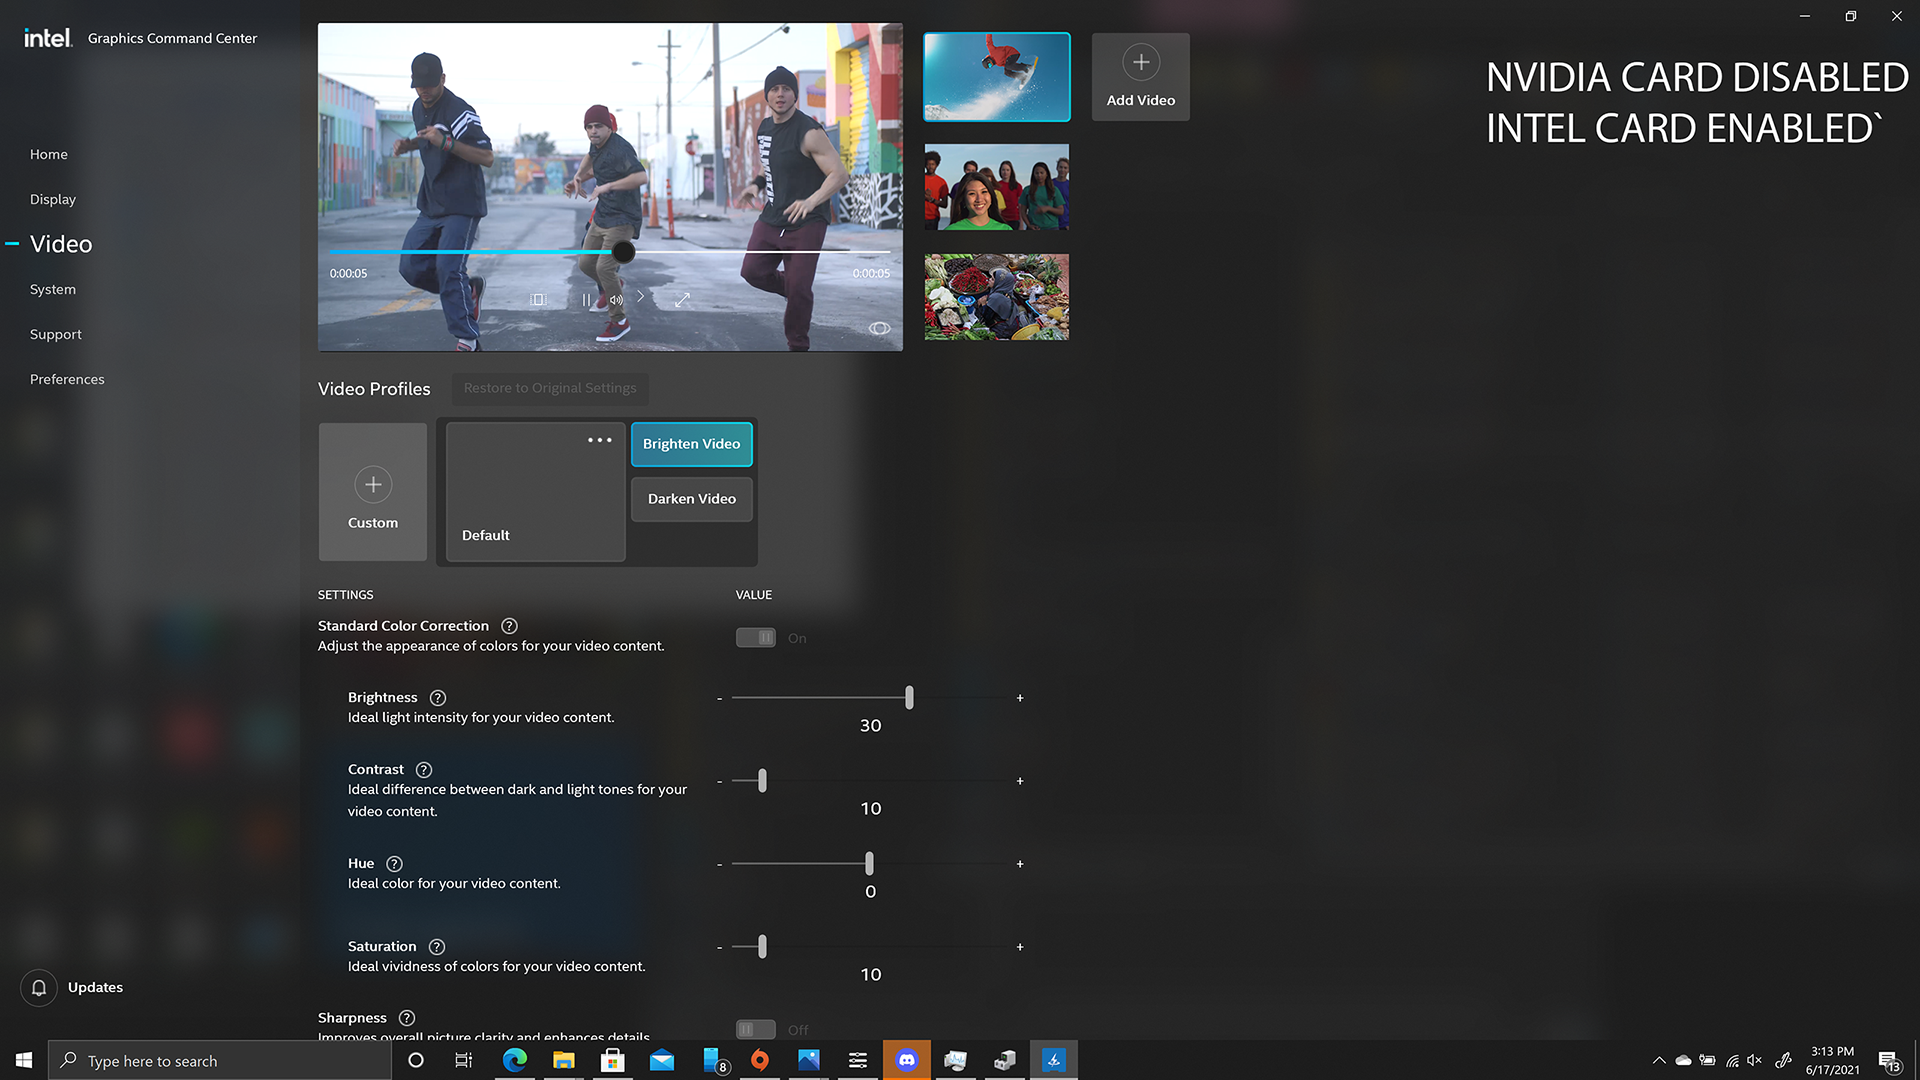
Task: Click the volume speaker icon on video
Action: (616, 300)
